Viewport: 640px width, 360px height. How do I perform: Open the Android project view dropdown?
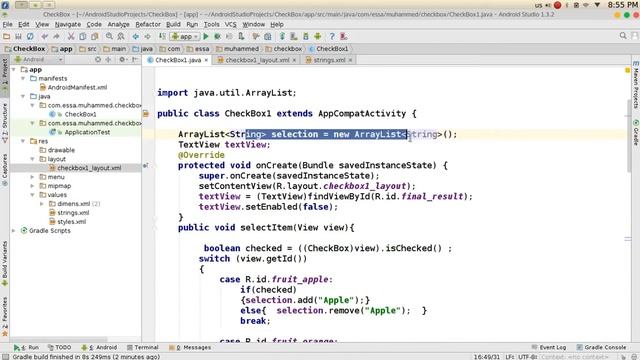click(x=39, y=60)
